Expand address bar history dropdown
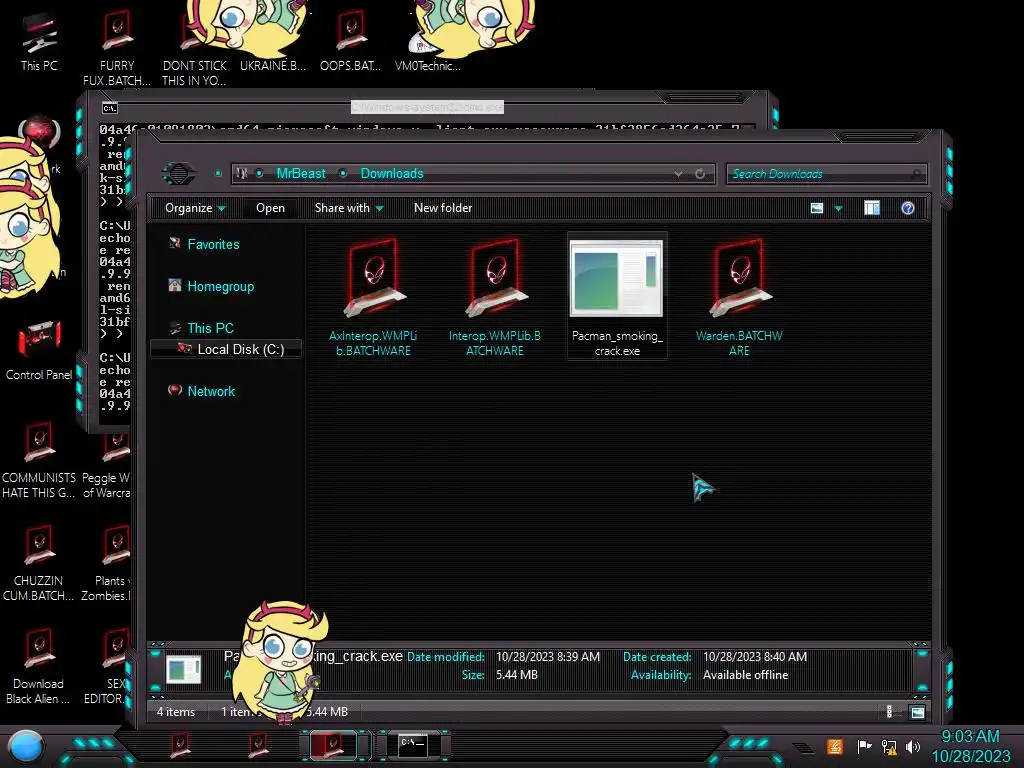 678,174
